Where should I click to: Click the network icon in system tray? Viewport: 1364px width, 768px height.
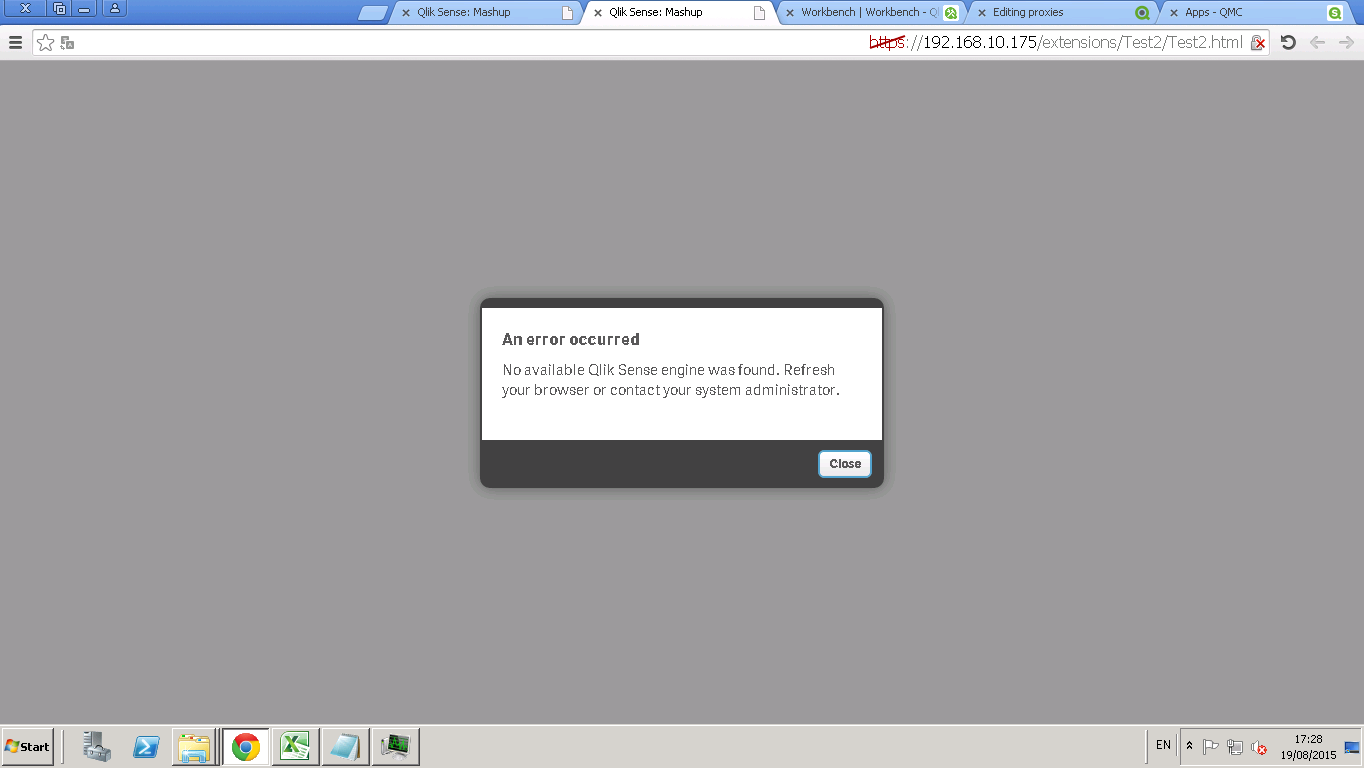coord(1235,747)
